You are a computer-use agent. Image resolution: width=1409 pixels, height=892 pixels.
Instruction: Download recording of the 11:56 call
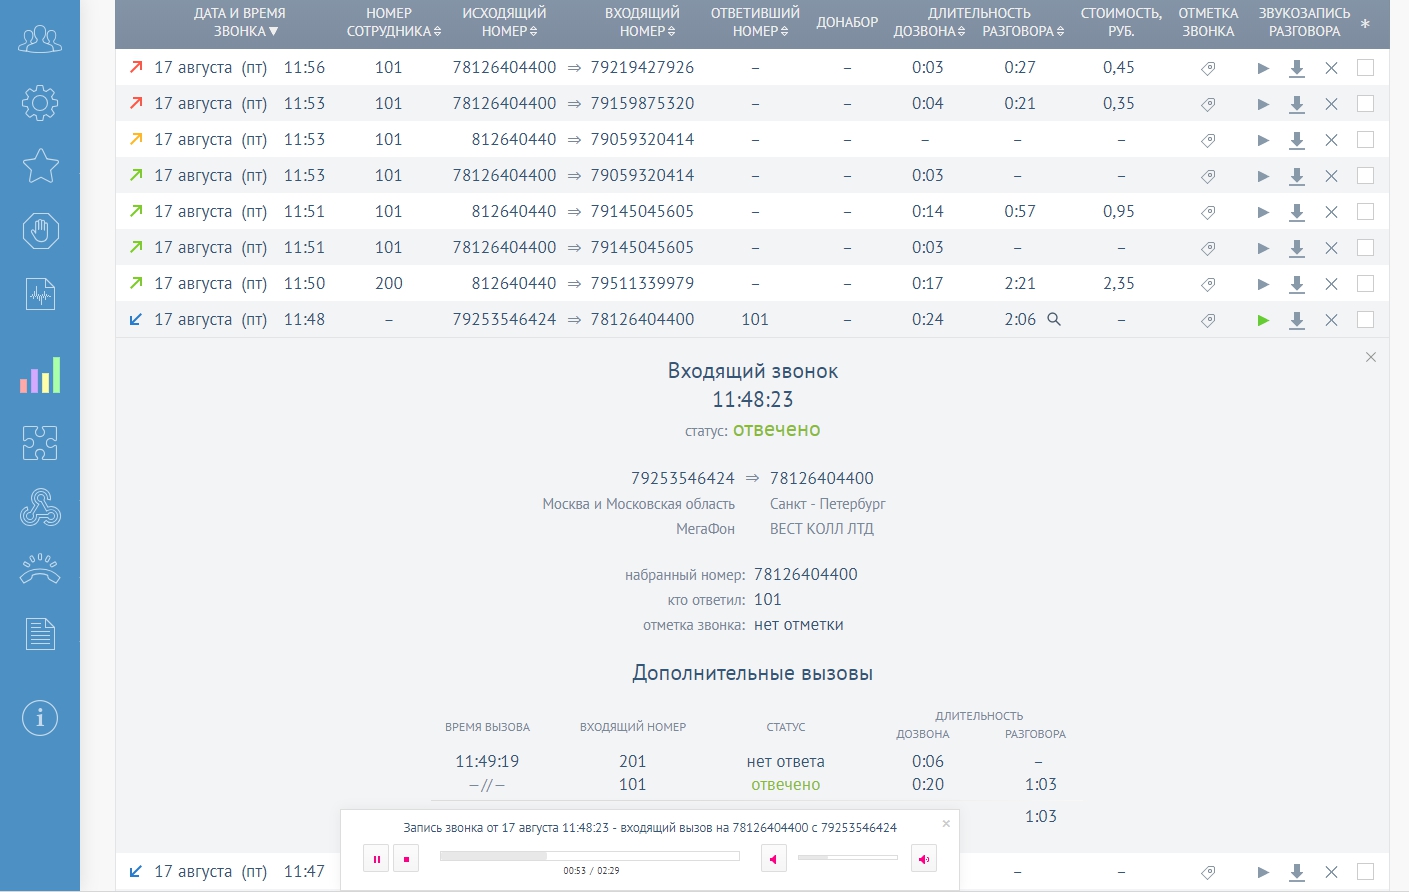pyautogui.click(x=1297, y=68)
